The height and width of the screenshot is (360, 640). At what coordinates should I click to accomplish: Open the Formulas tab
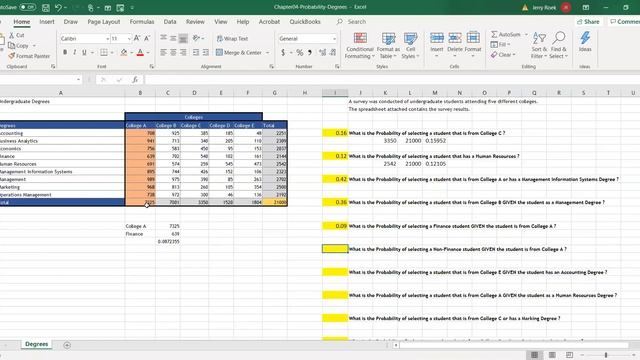[142, 22]
